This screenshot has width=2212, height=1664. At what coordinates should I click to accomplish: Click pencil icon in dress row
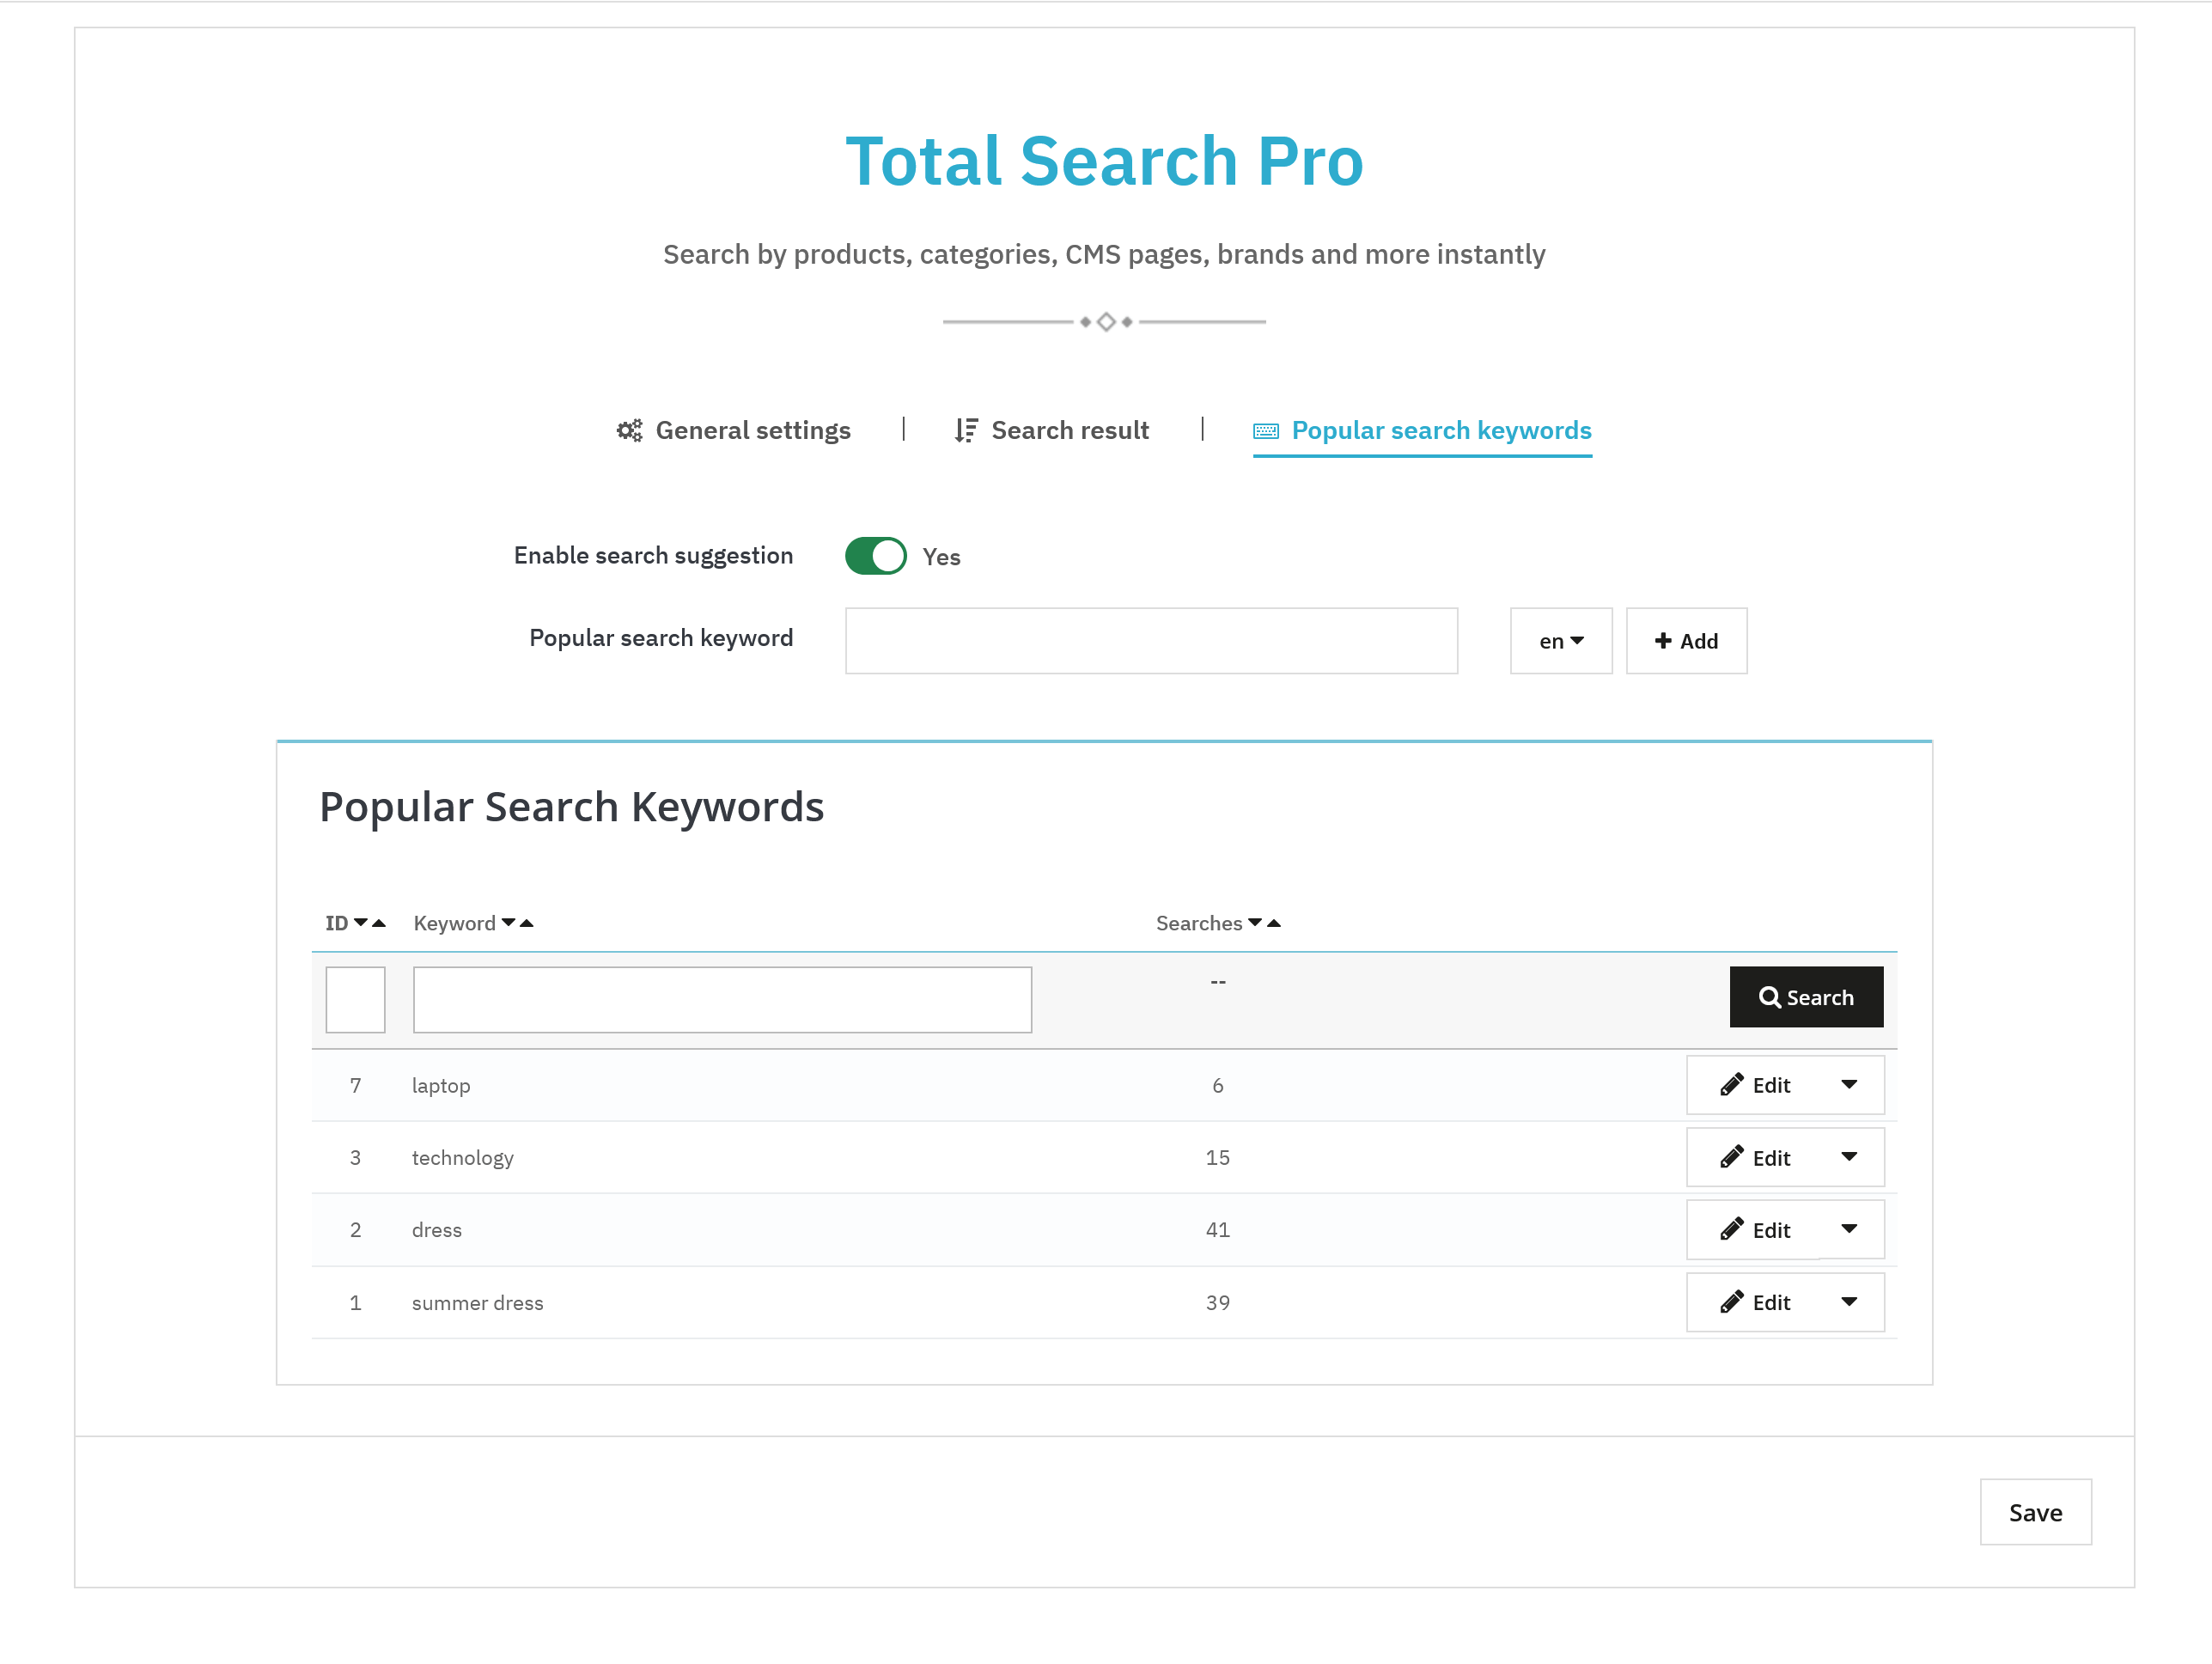pos(1731,1229)
